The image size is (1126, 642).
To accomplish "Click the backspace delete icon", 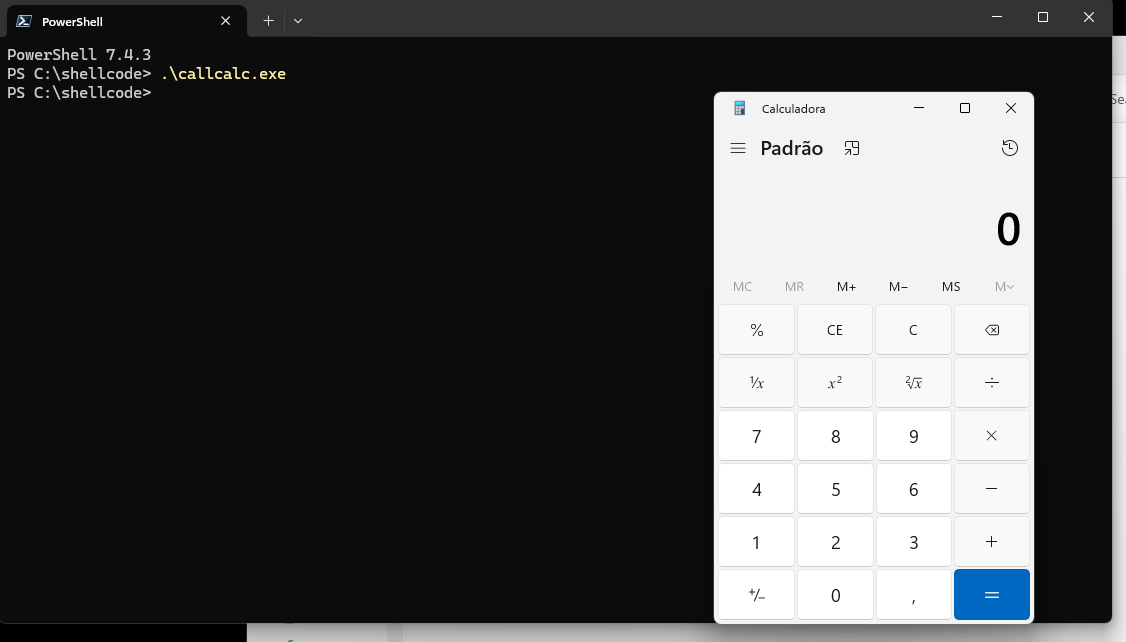I will (992, 330).
